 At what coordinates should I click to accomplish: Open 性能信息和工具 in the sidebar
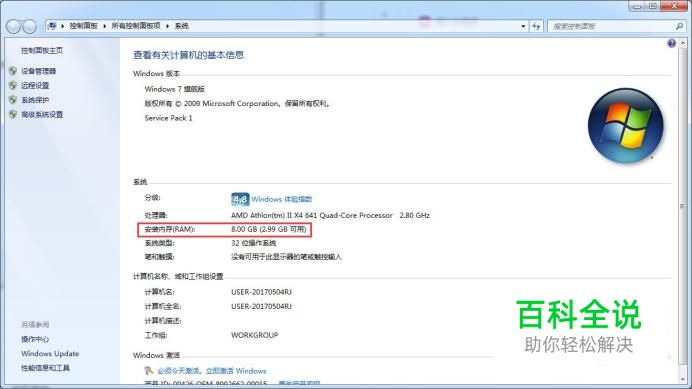pyautogui.click(x=45, y=368)
